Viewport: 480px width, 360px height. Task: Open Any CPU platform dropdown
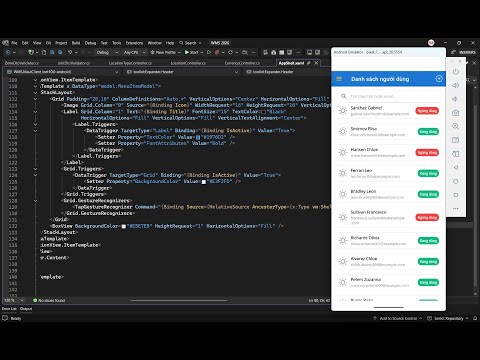tap(134, 52)
